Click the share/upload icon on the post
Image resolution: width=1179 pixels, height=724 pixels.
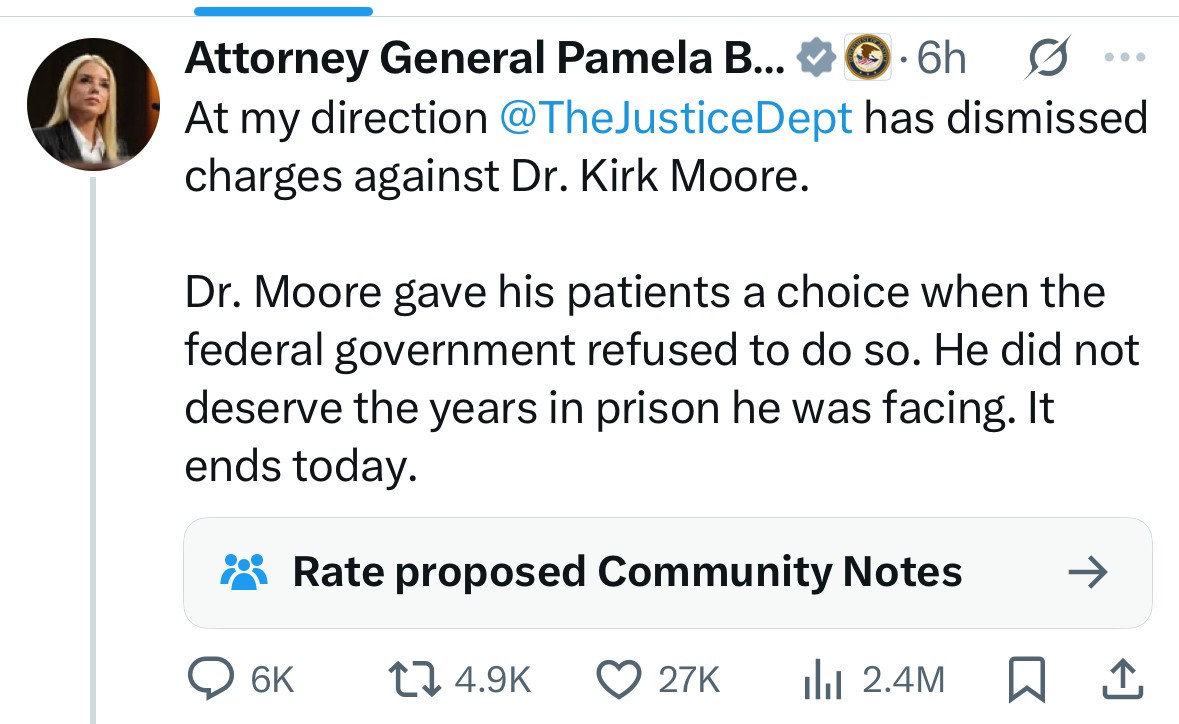coord(1123,678)
